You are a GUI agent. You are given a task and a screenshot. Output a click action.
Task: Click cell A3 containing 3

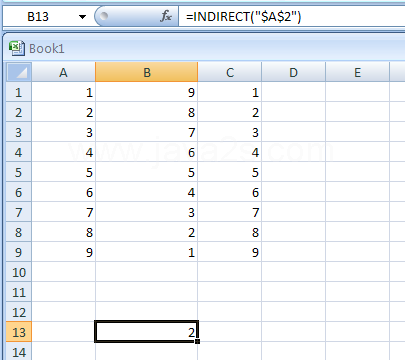tap(63, 132)
